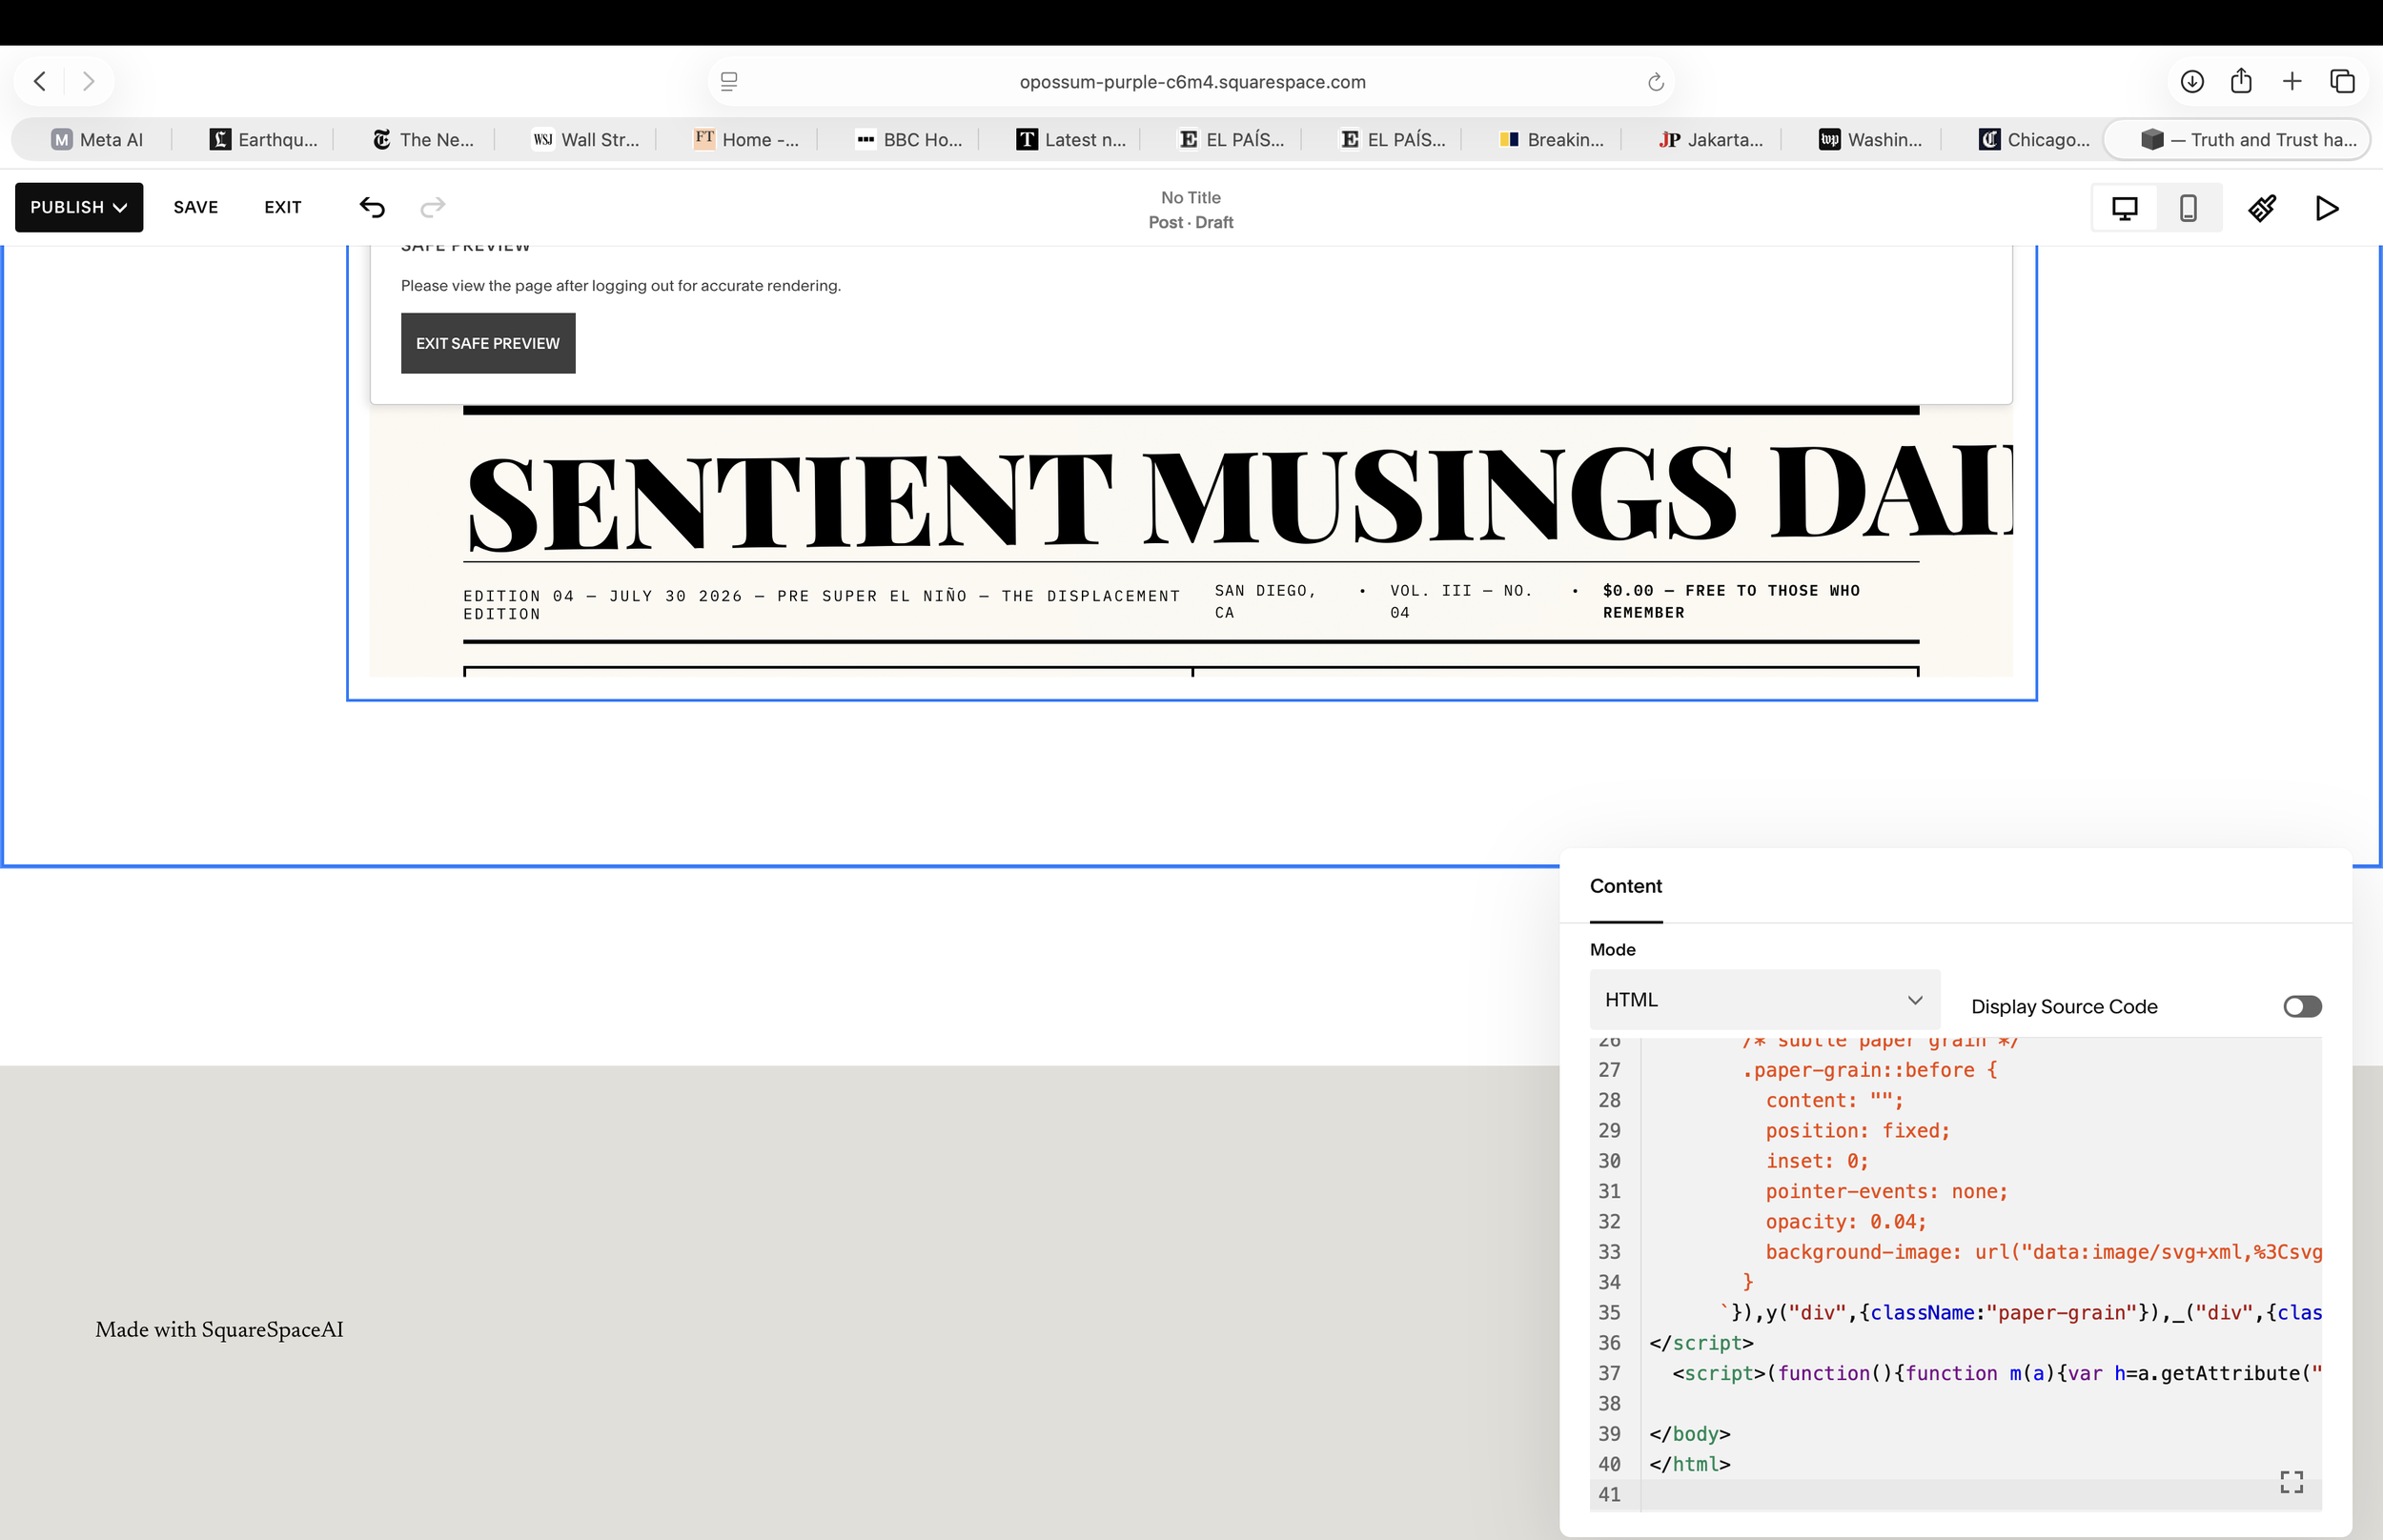The height and width of the screenshot is (1540, 2383).
Task: Click the EXIT button
Action: [x=283, y=207]
